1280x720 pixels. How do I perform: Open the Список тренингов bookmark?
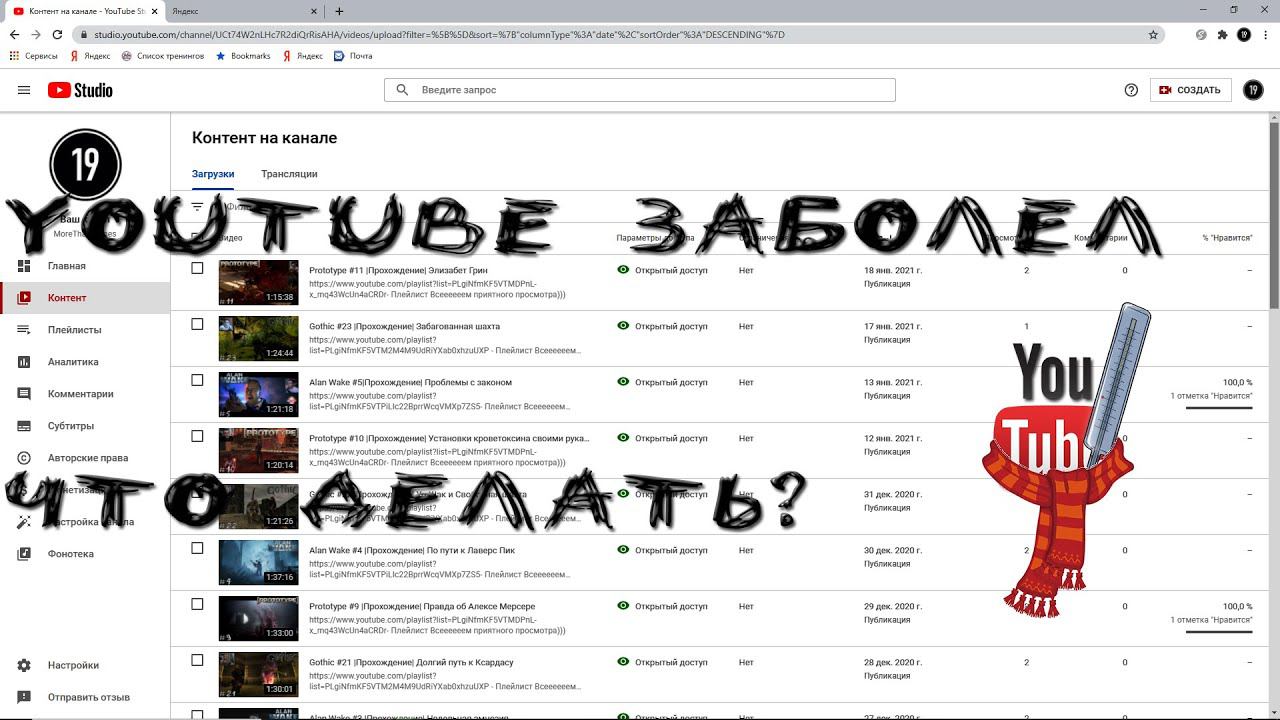163,56
